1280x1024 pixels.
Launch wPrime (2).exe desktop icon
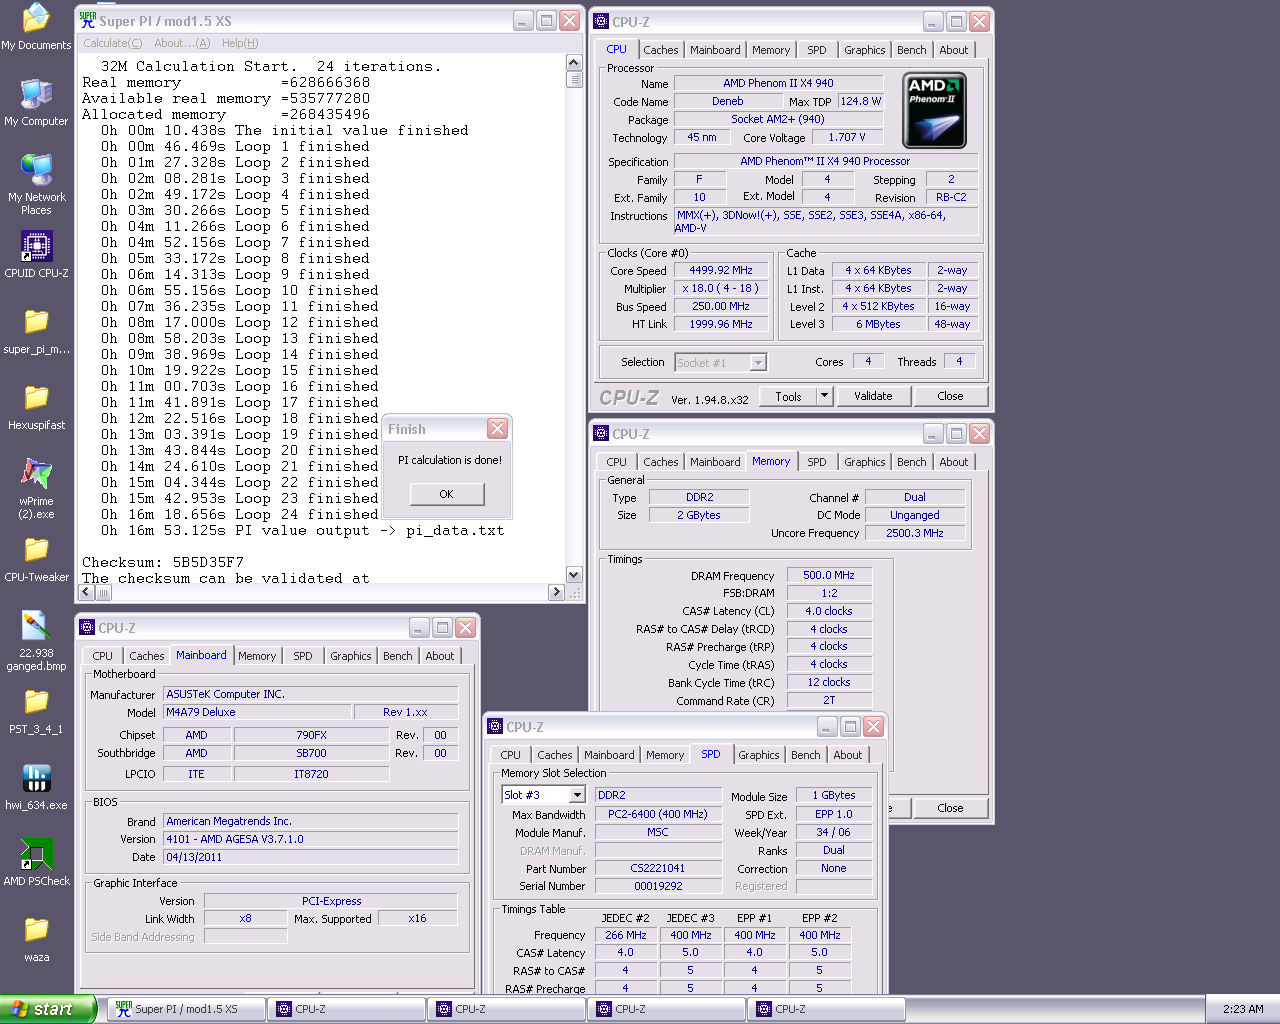coord(36,488)
